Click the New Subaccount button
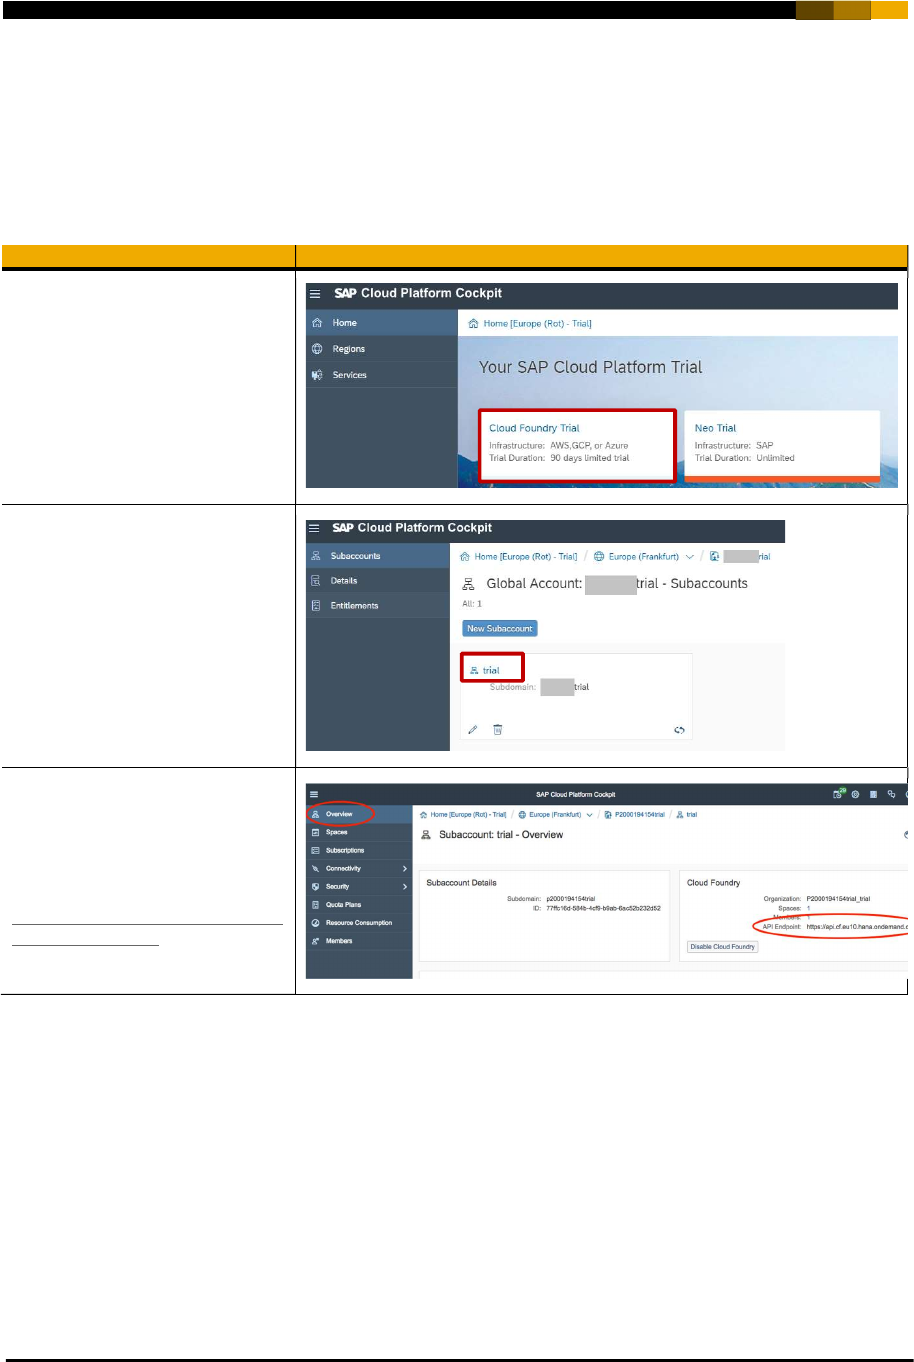This screenshot has width=914, height=1362. (x=500, y=629)
